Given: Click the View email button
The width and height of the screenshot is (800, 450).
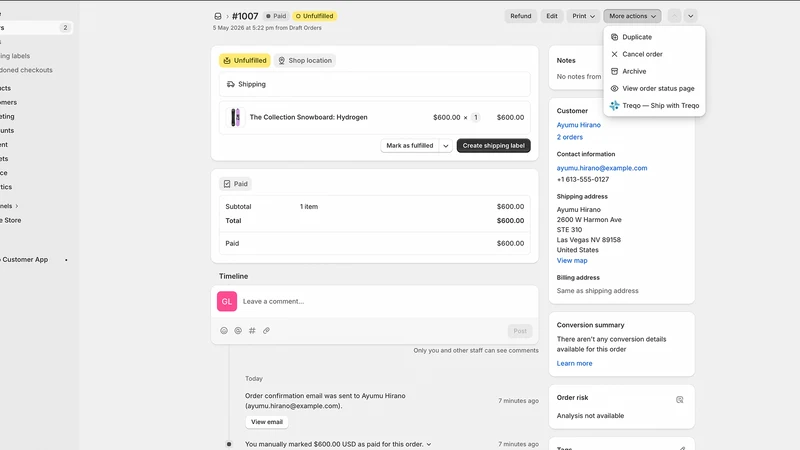Looking at the screenshot, I should (266, 422).
